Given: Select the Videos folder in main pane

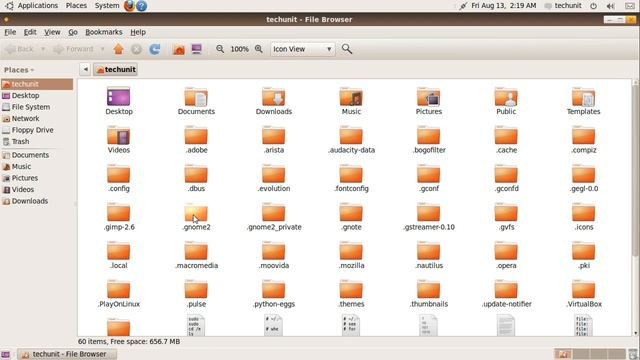Looking at the screenshot, I should pyautogui.click(x=119, y=140).
